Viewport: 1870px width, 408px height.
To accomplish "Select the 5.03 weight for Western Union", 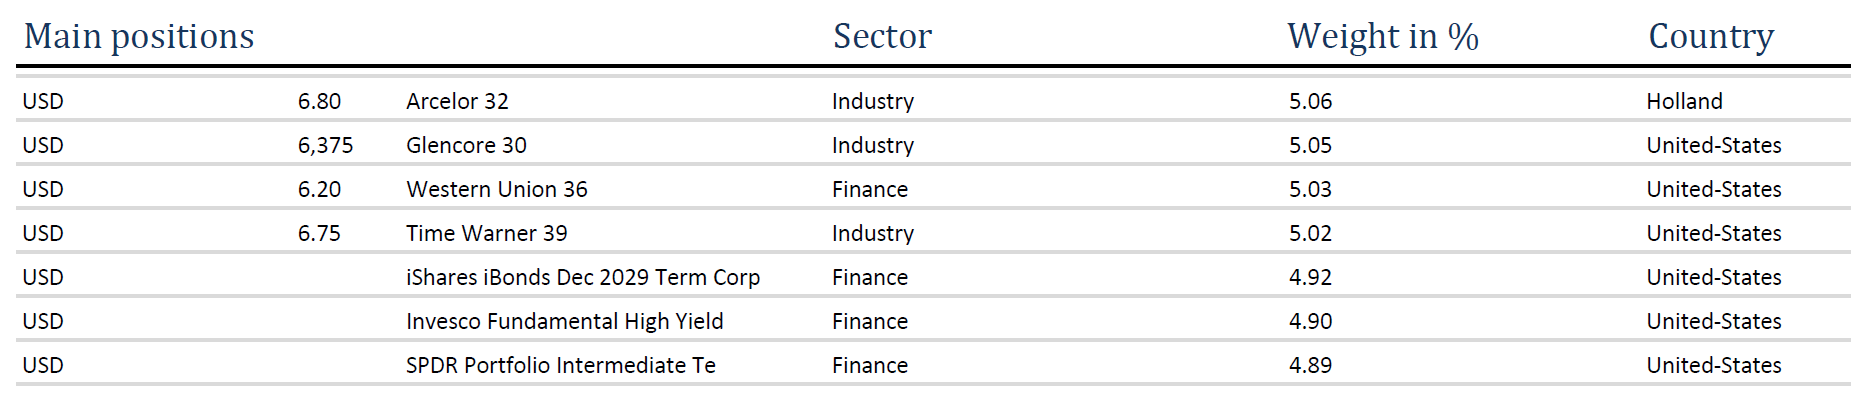I will pos(1310,189).
